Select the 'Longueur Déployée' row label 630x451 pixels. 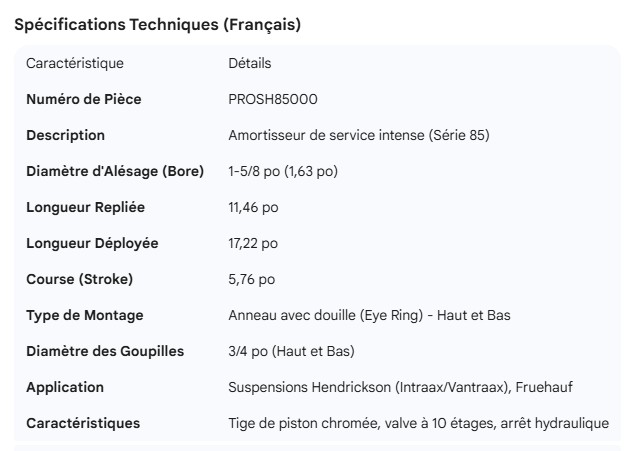92,243
